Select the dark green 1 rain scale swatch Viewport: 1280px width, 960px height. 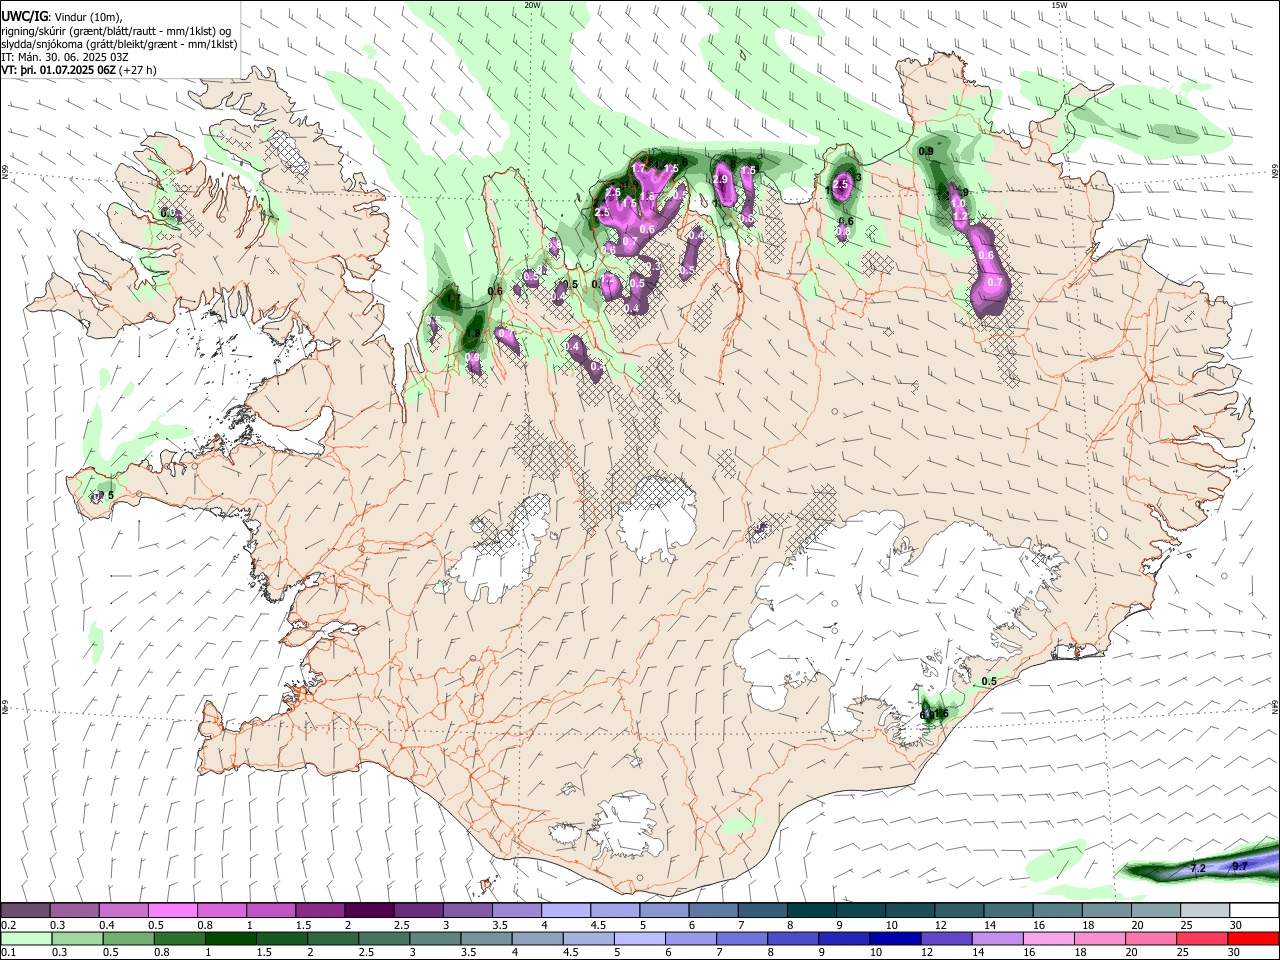click(x=231, y=939)
